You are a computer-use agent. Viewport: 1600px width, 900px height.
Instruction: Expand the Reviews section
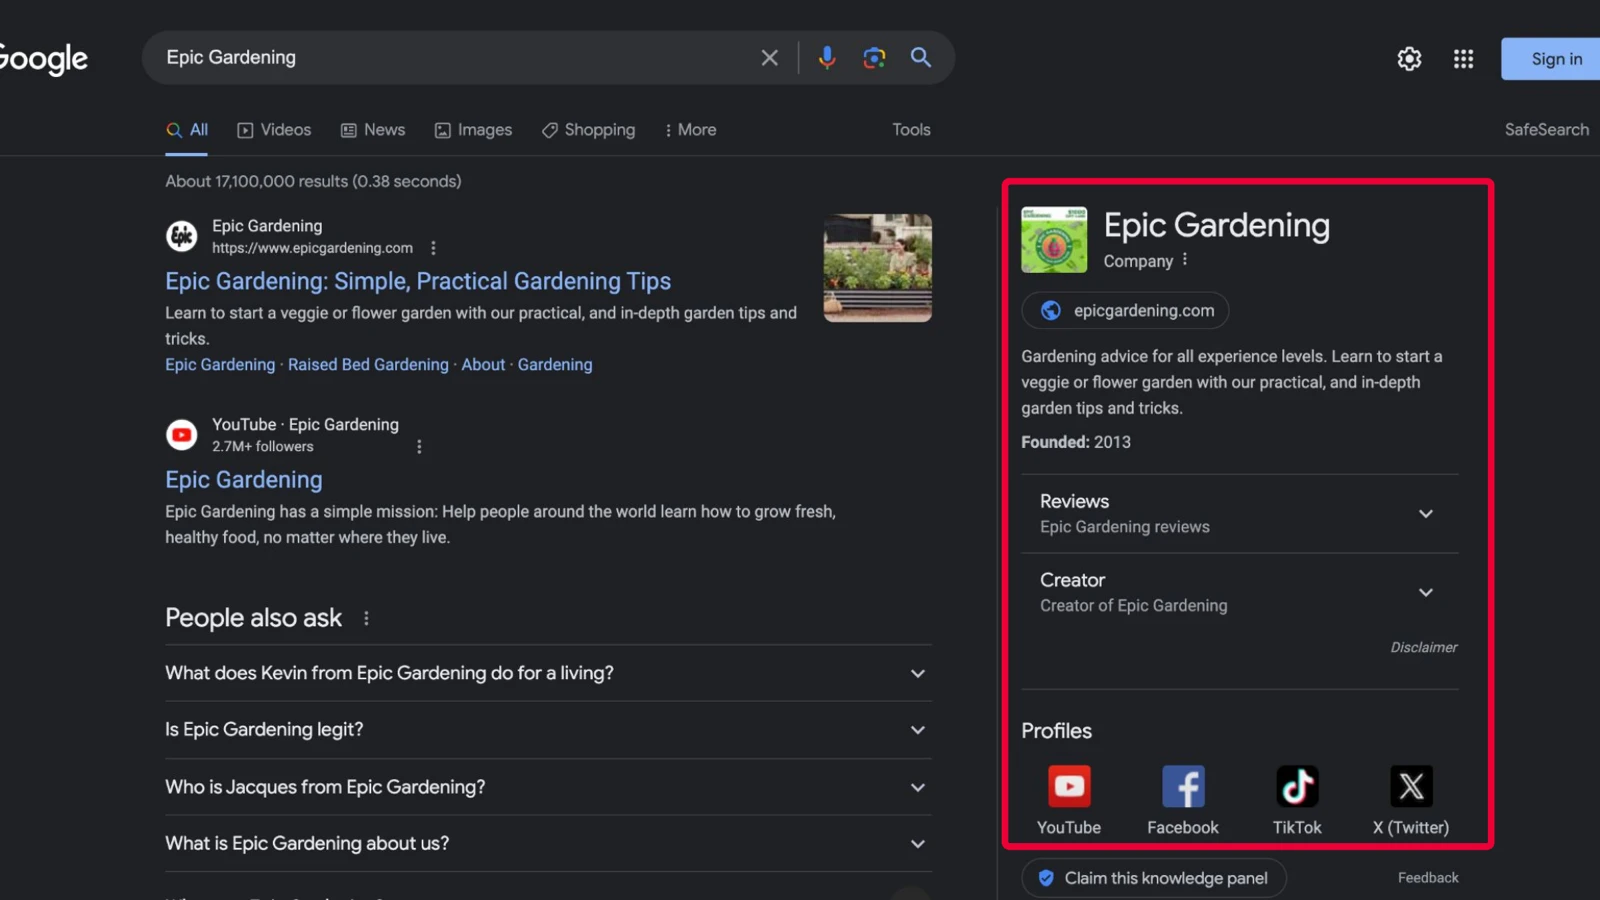[1239, 513]
